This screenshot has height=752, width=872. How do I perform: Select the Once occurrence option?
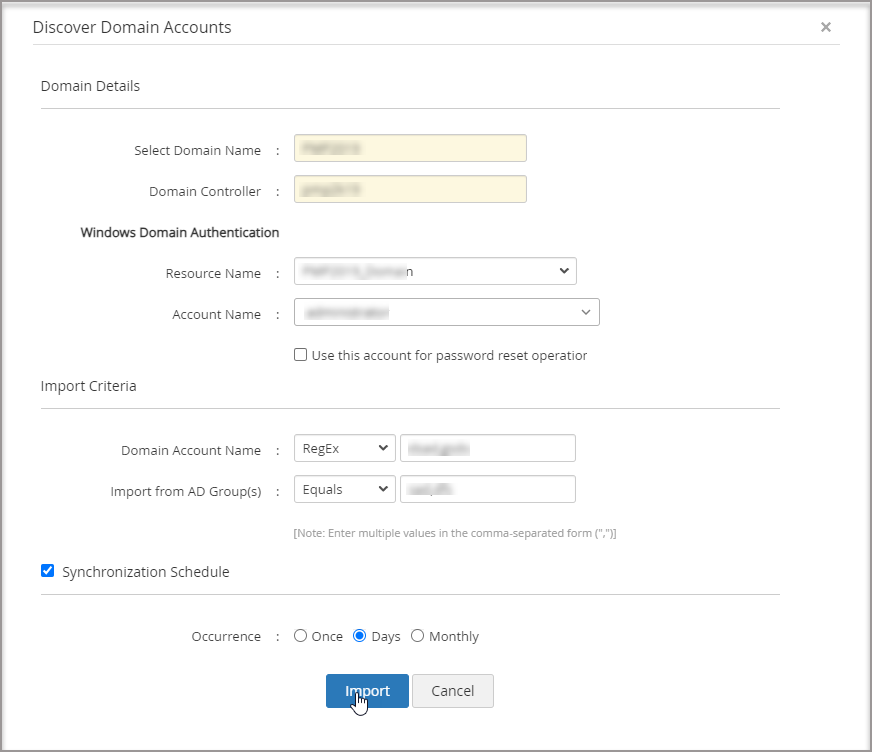300,636
